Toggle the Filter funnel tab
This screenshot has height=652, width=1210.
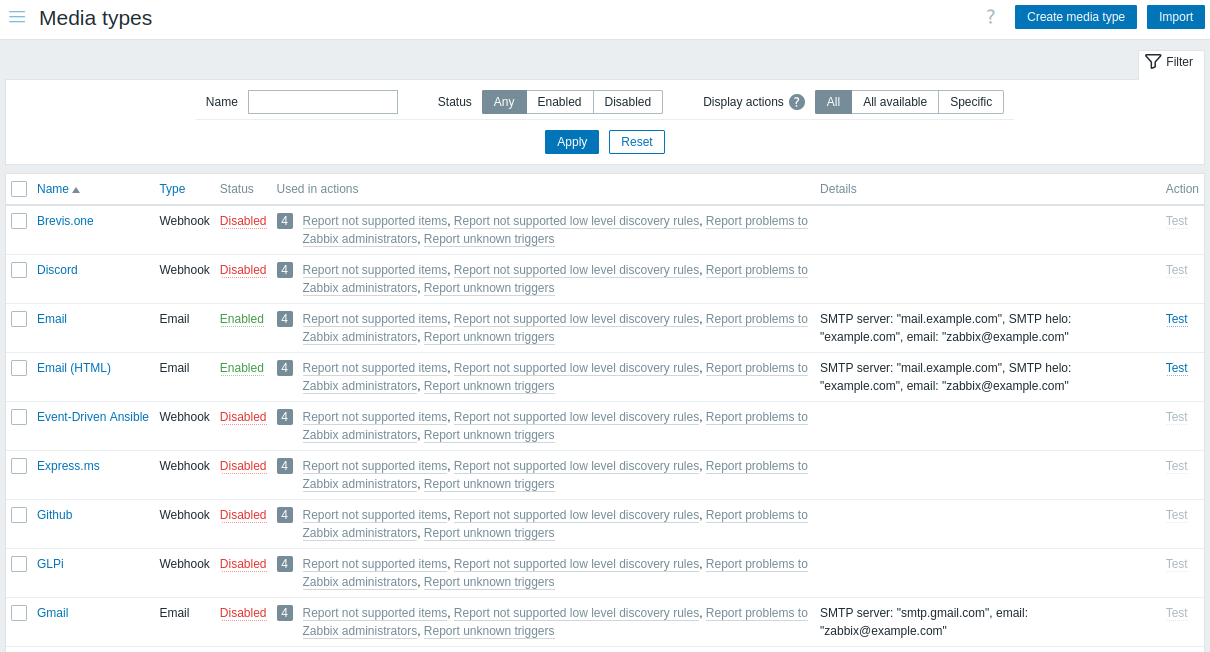click(x=1170, y=62)
